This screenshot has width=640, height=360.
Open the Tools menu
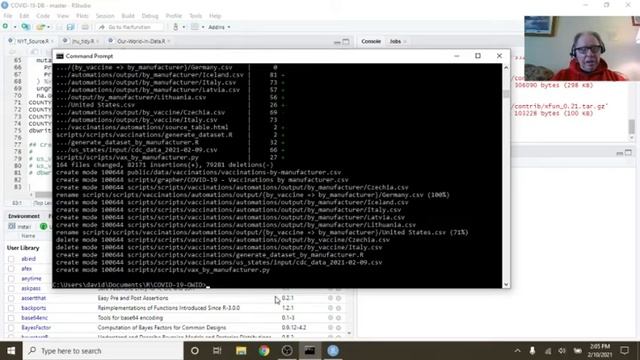tap(196, 16)
